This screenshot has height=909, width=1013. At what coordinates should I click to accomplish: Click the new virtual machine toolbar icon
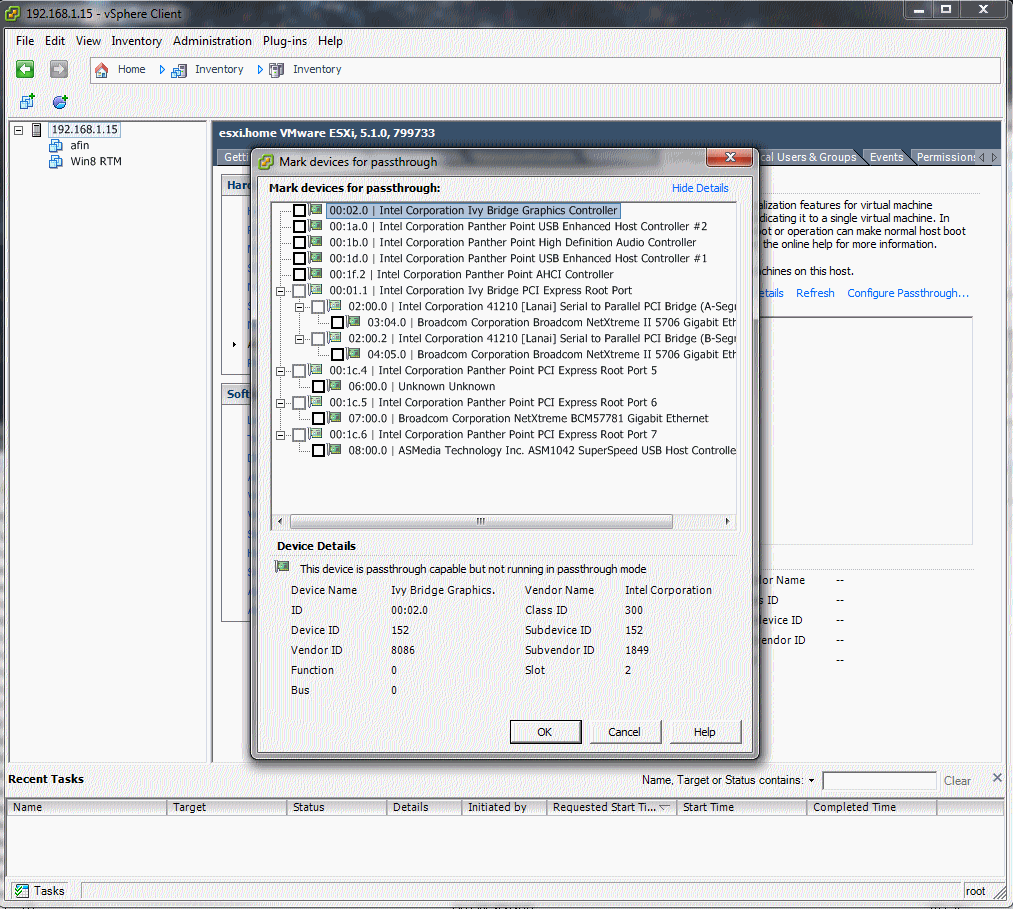(x=27, y=102)
